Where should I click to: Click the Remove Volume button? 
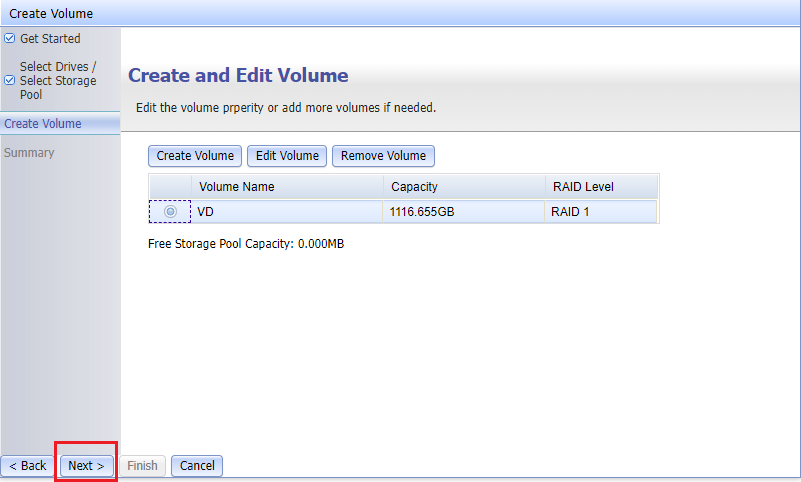point(383,156)
